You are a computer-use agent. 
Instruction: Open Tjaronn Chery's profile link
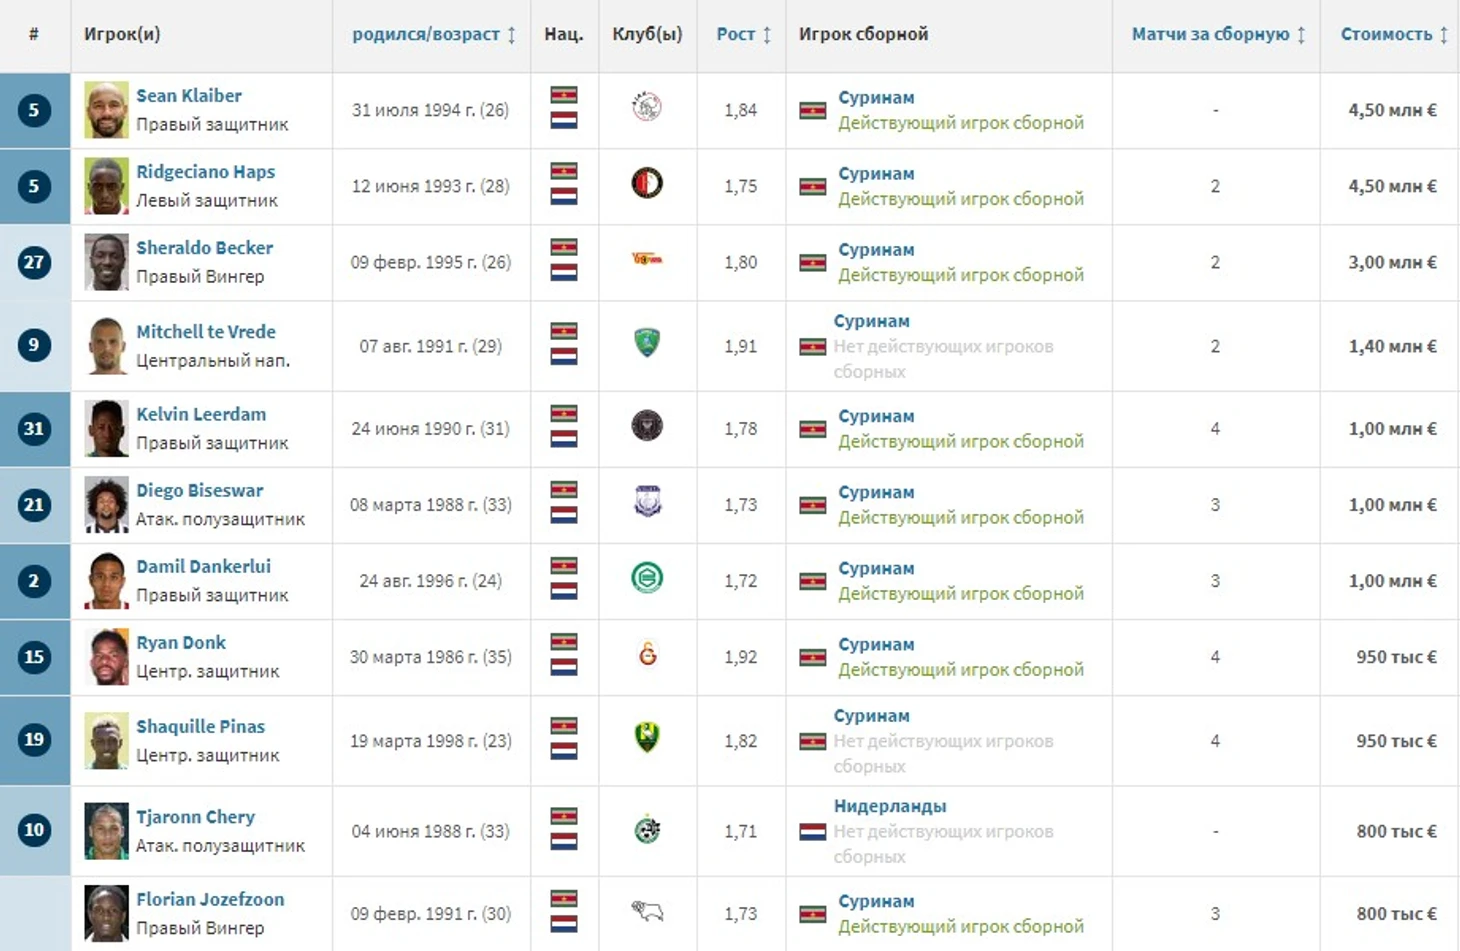195,817
